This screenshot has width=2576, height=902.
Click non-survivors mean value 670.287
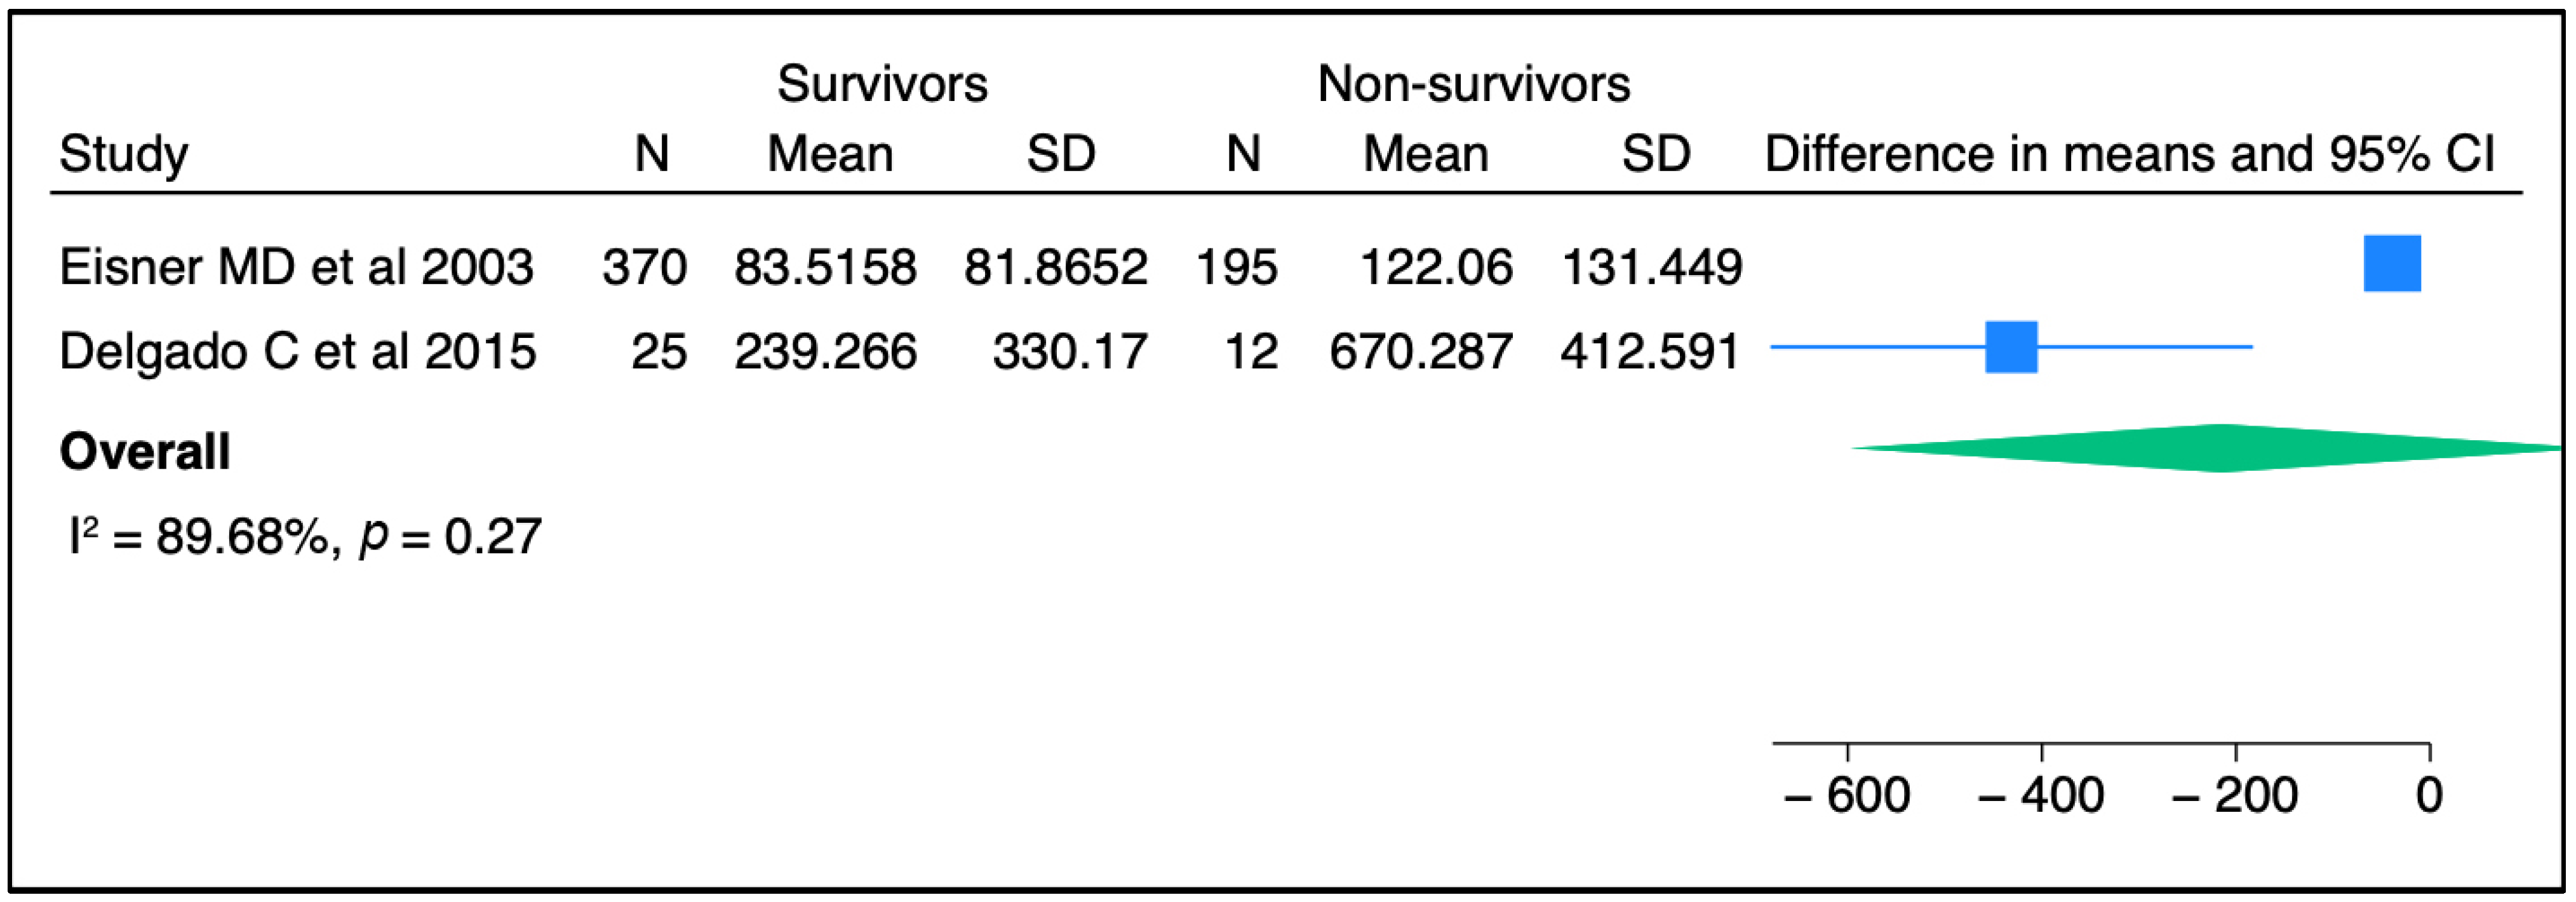[1420, 351]
